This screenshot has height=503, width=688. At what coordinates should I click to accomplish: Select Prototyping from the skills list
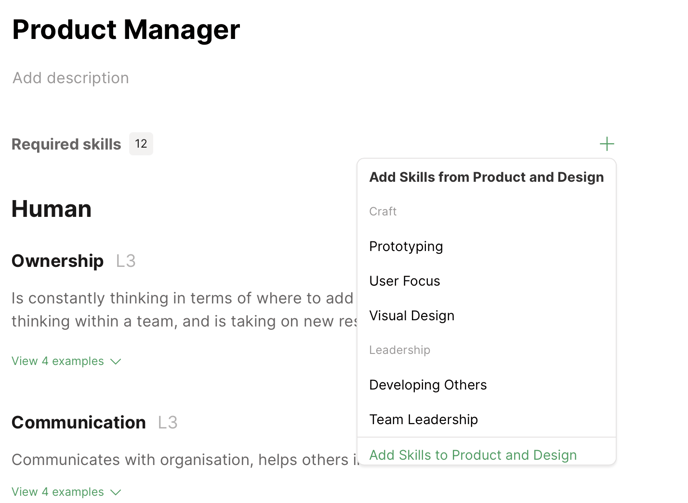pyautogui.click(x=406, y=246)
